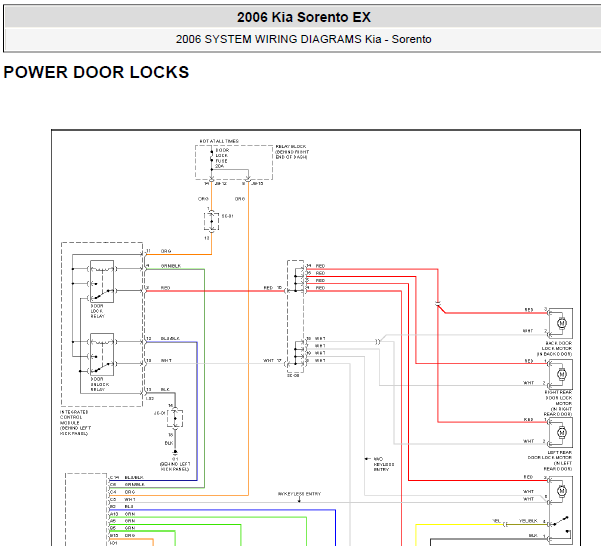Click motor symbol fed by the YEL/BLK switch
601x546 pixels.
pos(562,491)
